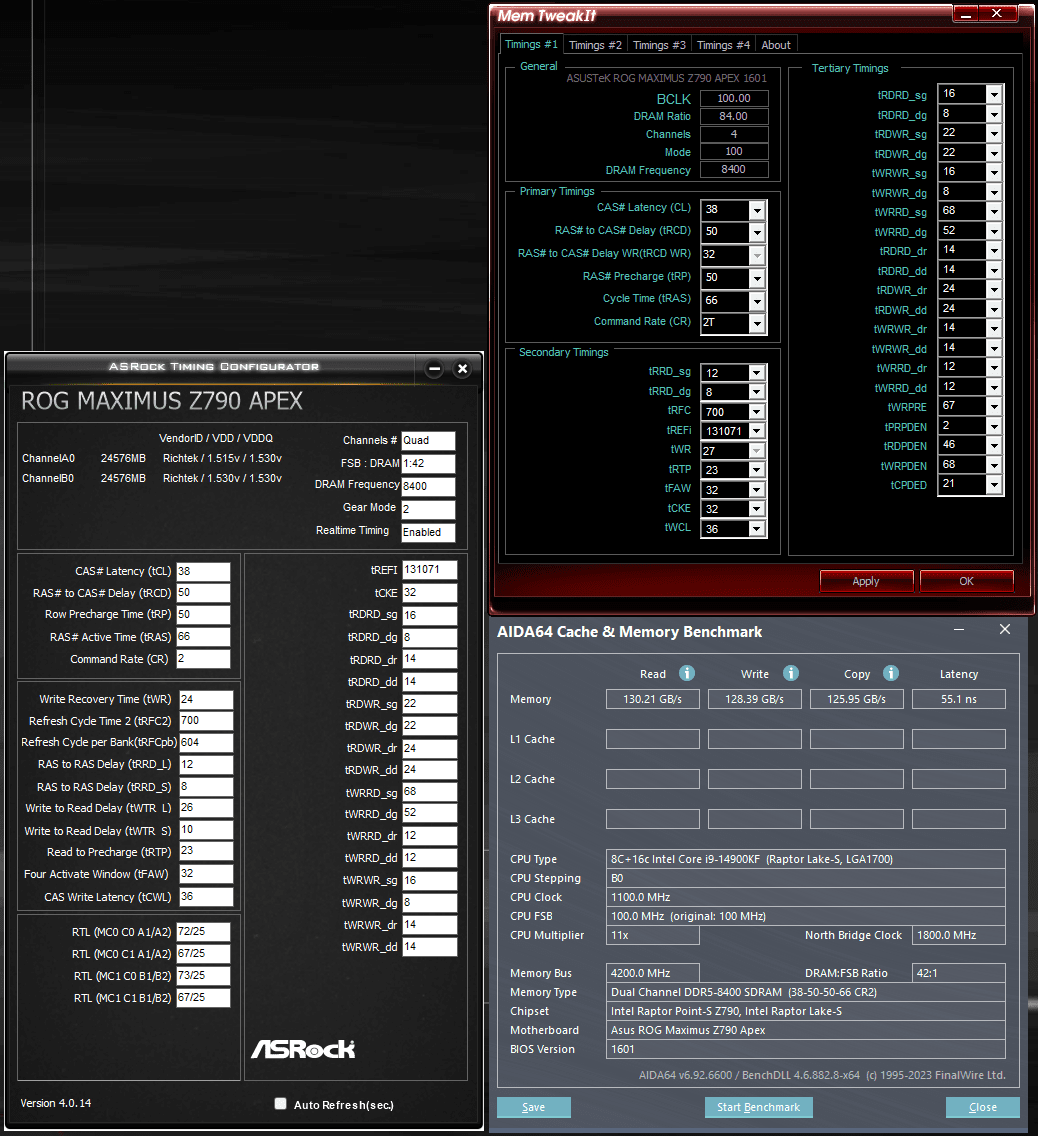Open the Command Rate (CR) dropdown
1038x1136 pixels.
click(x=757, y=323)
